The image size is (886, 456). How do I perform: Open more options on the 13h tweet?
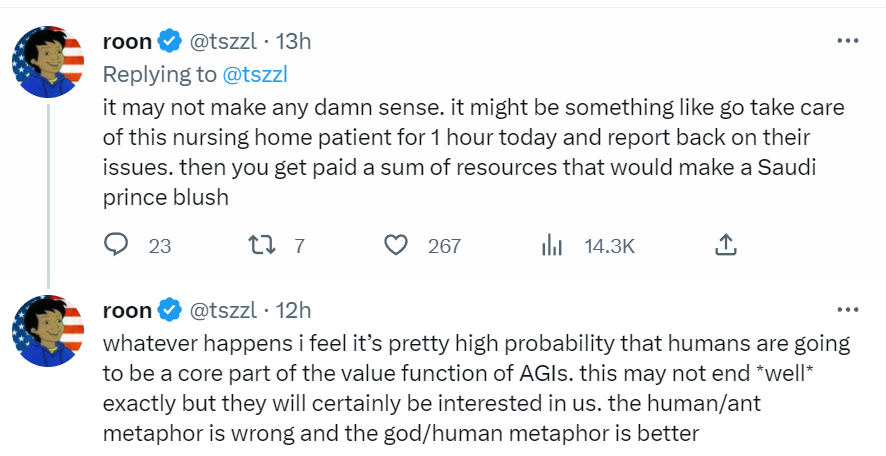848,41
